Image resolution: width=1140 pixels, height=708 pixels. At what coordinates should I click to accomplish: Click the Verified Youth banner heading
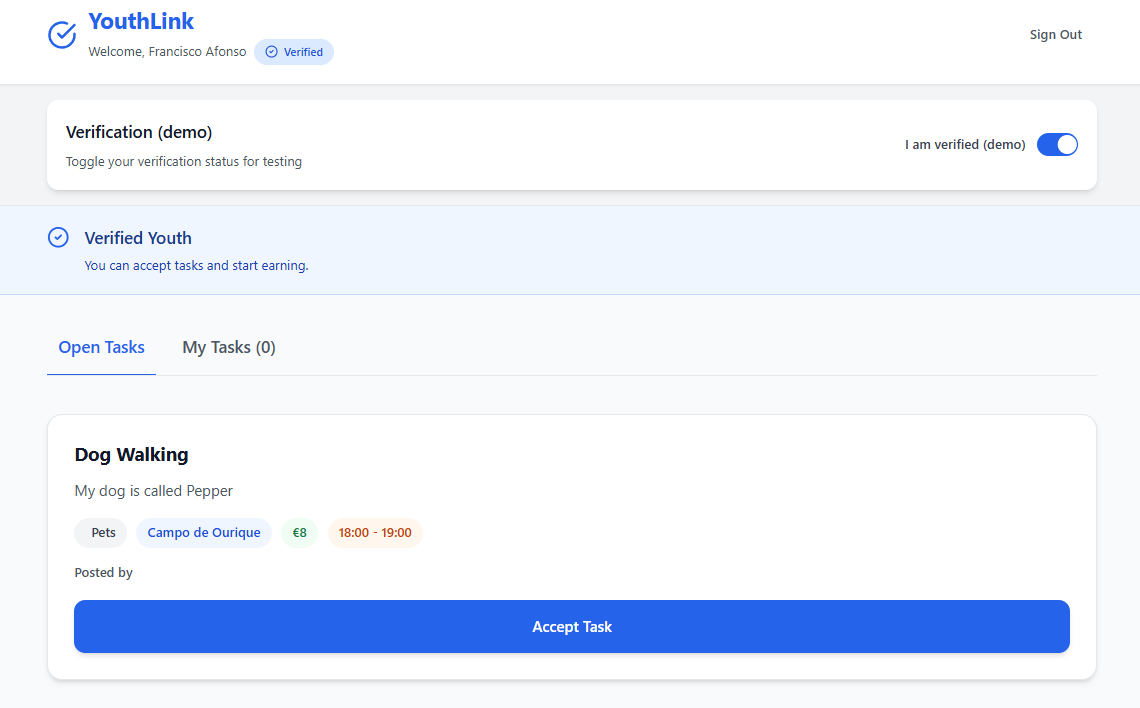138,238
